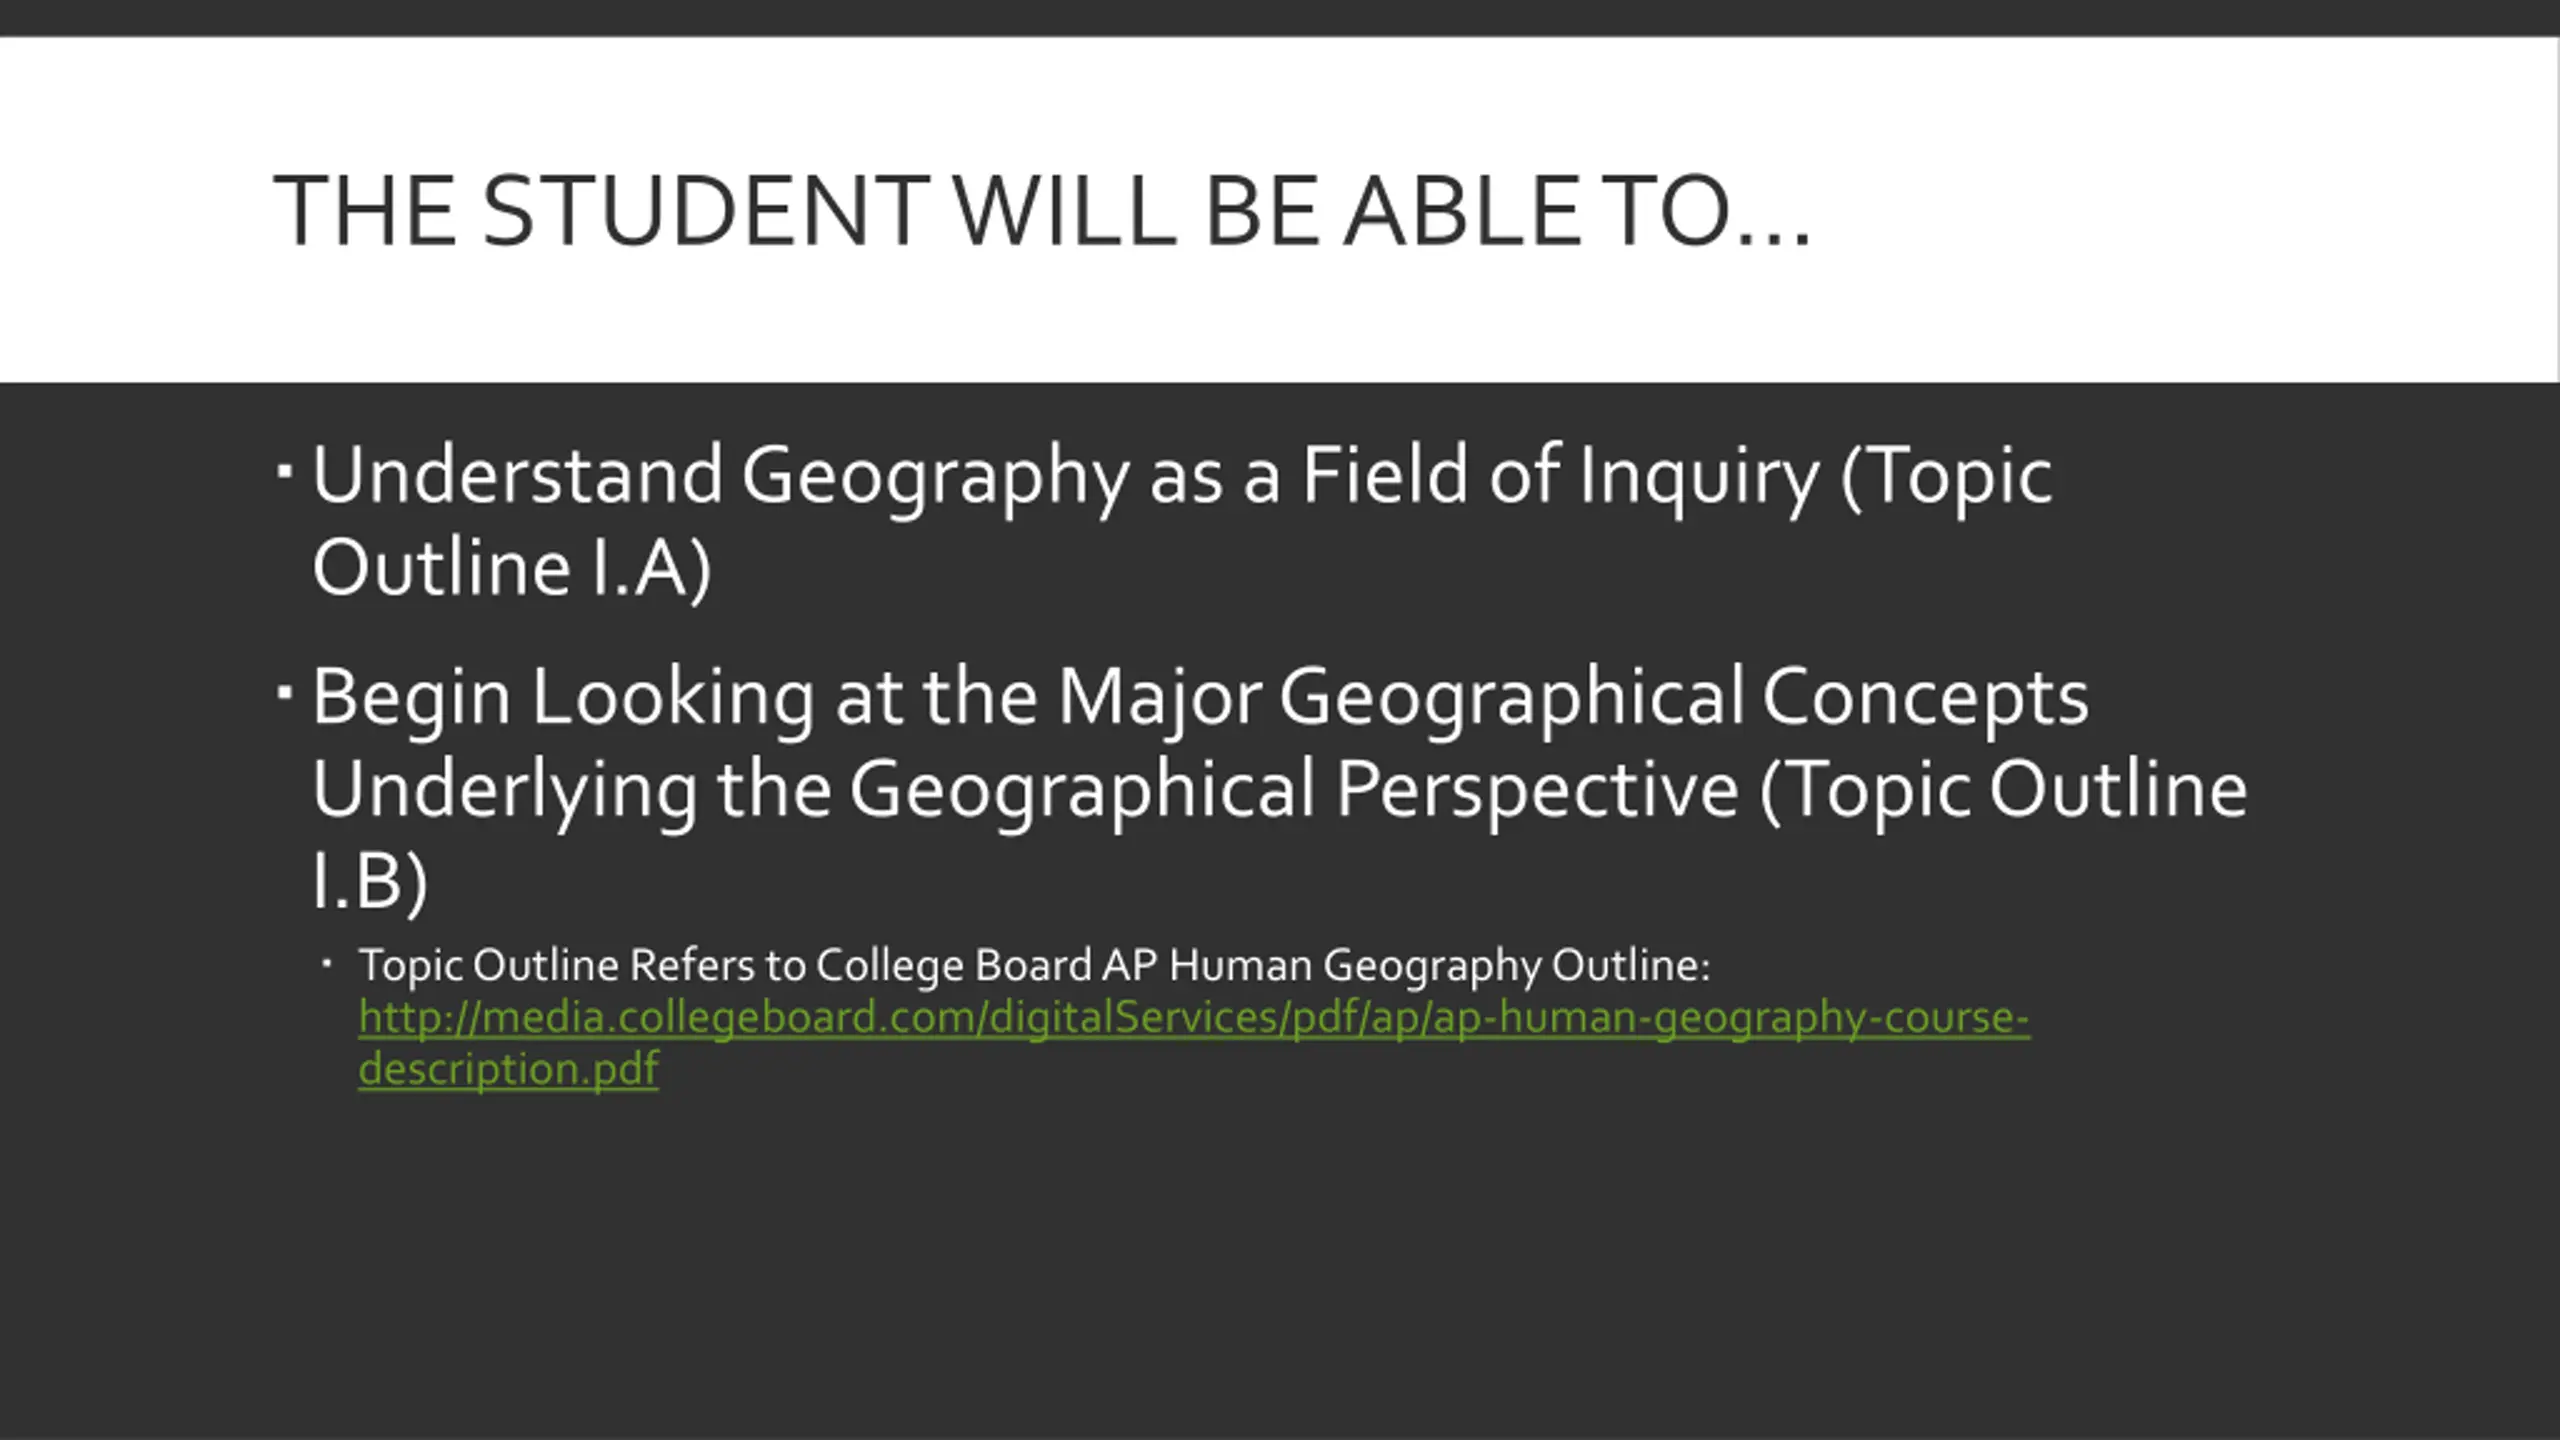This screenshot has height=1440, width=2560.
Task: Click the "description.pdf" link text
Action: [508, 1069]
